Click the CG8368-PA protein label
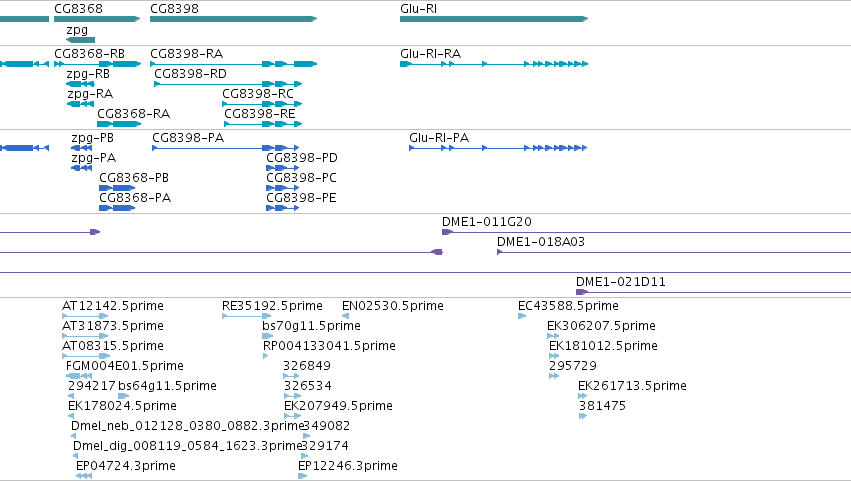 pos(135,198)
